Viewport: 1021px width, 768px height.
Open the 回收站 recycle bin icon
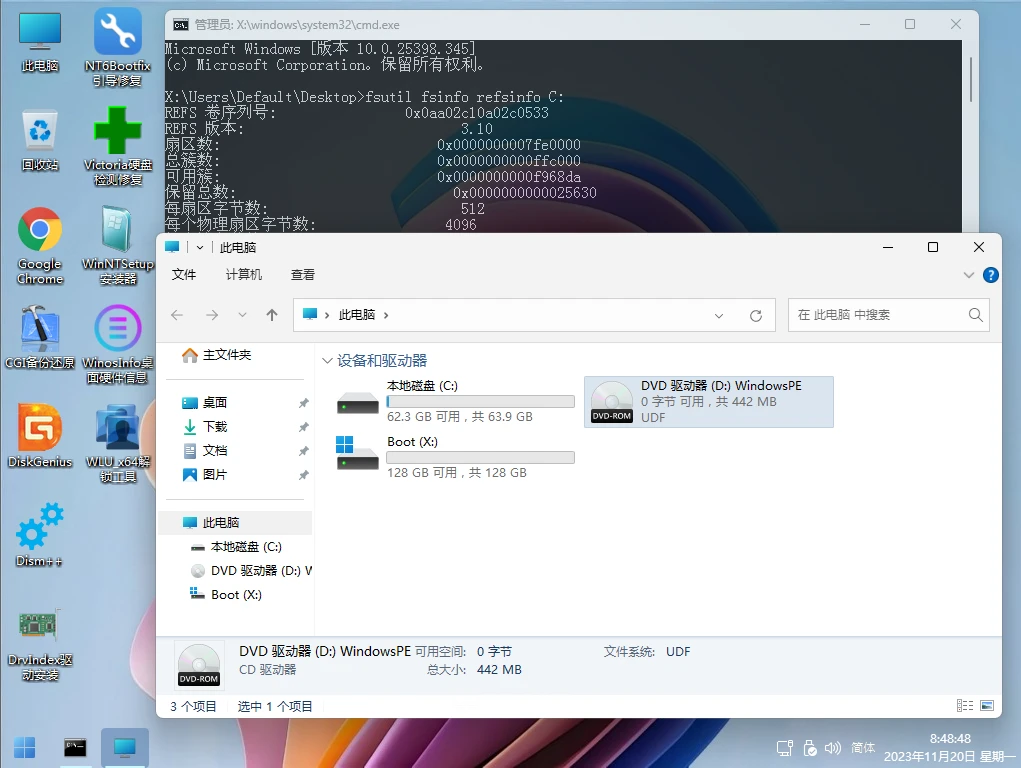(x=40, y=141)
